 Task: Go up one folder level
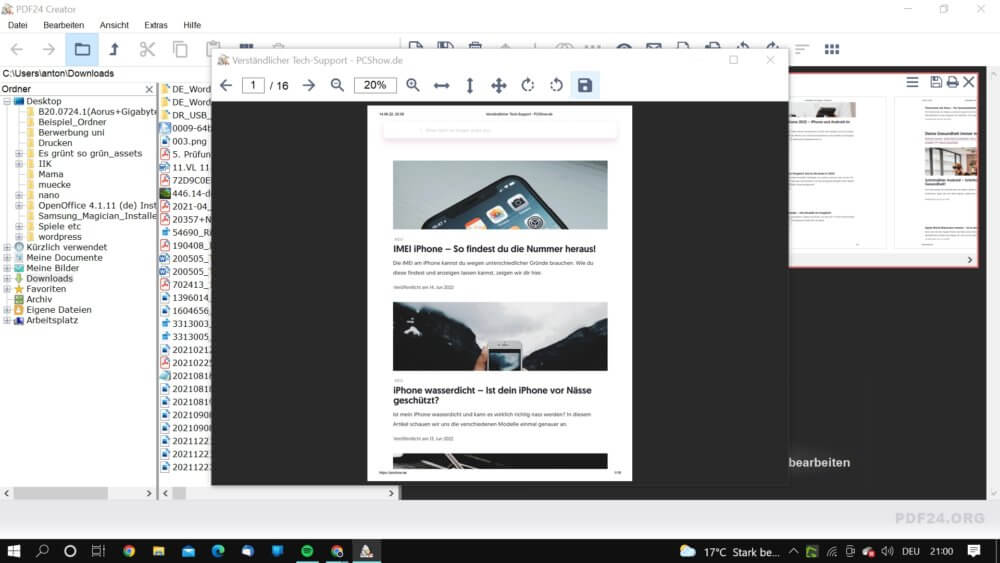click(x=114, y=49)
